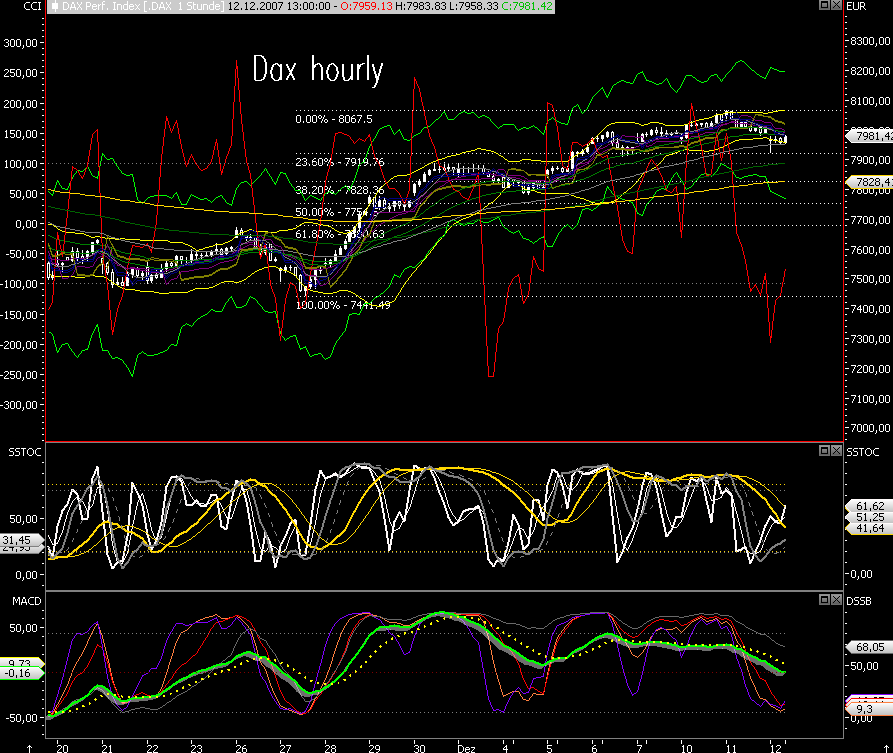
Task: Click the left SSTOC axis label
Action: pos(25,452)
